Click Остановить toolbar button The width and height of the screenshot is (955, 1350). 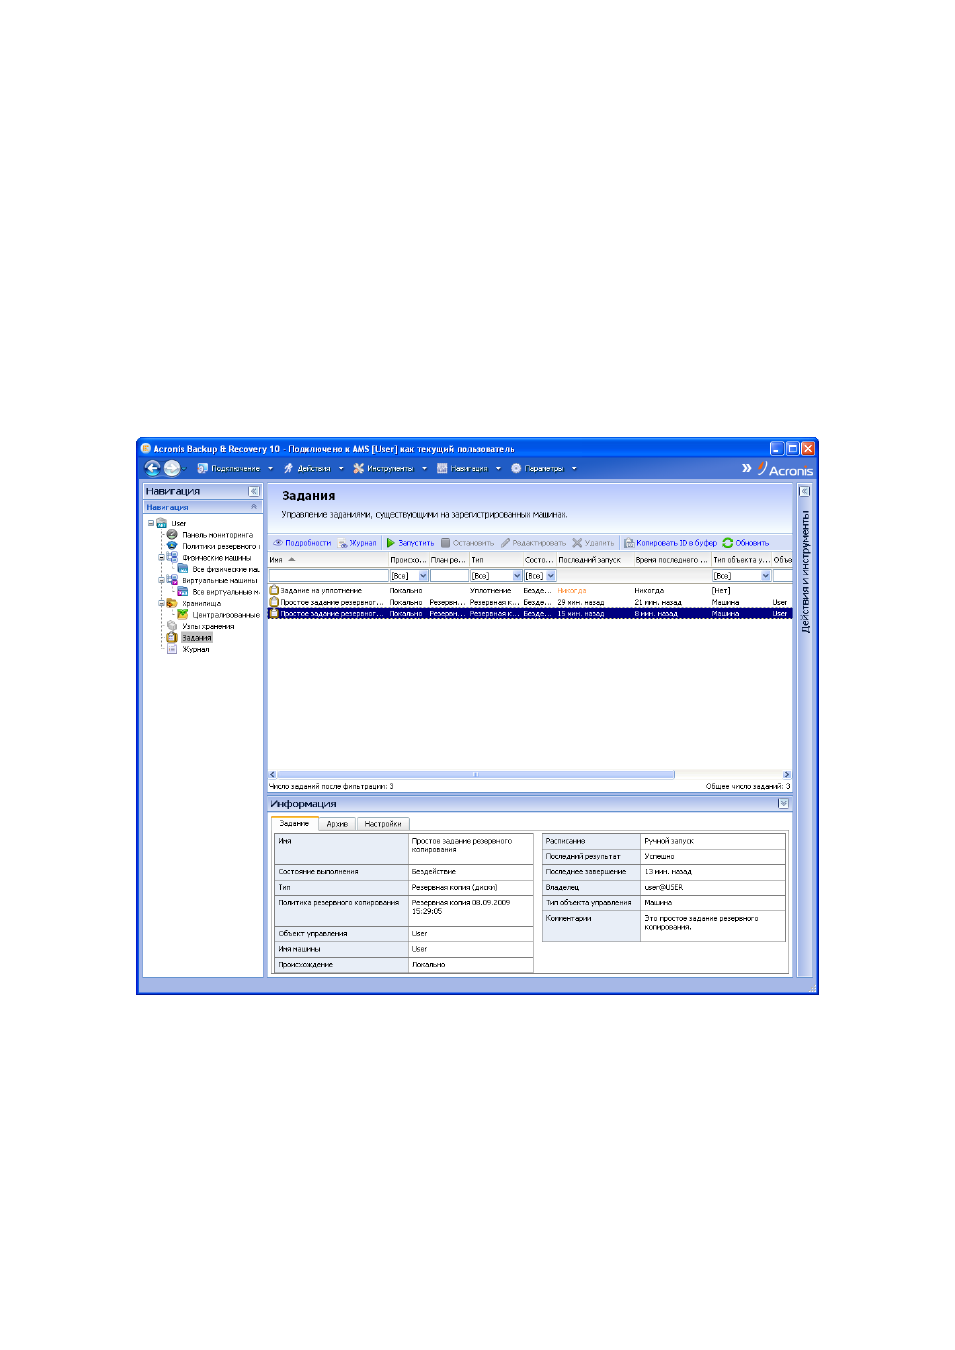(x=467, y=543)
